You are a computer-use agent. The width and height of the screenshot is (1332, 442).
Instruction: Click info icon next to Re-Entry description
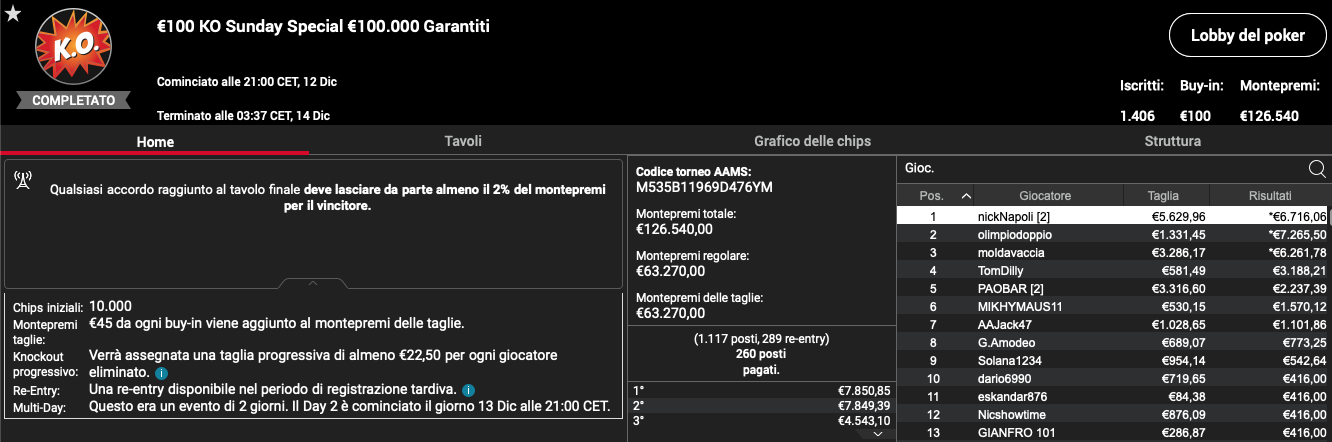point(467,389)
